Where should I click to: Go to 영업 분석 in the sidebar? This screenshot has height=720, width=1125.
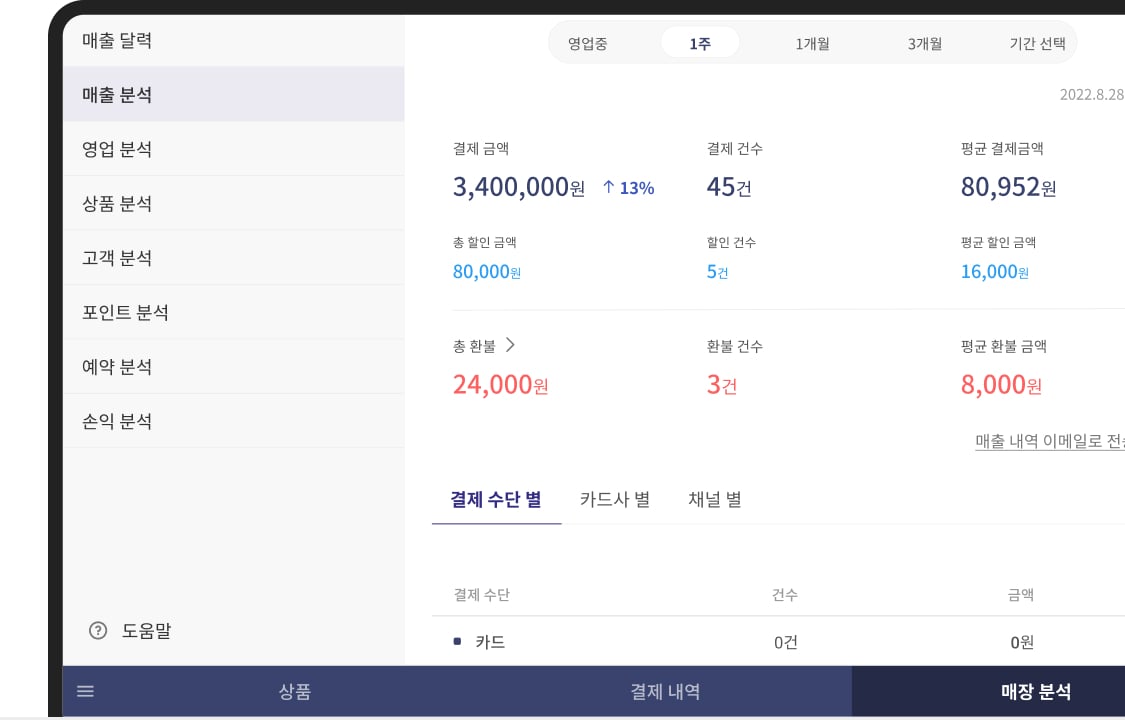[x=234, y=148]
